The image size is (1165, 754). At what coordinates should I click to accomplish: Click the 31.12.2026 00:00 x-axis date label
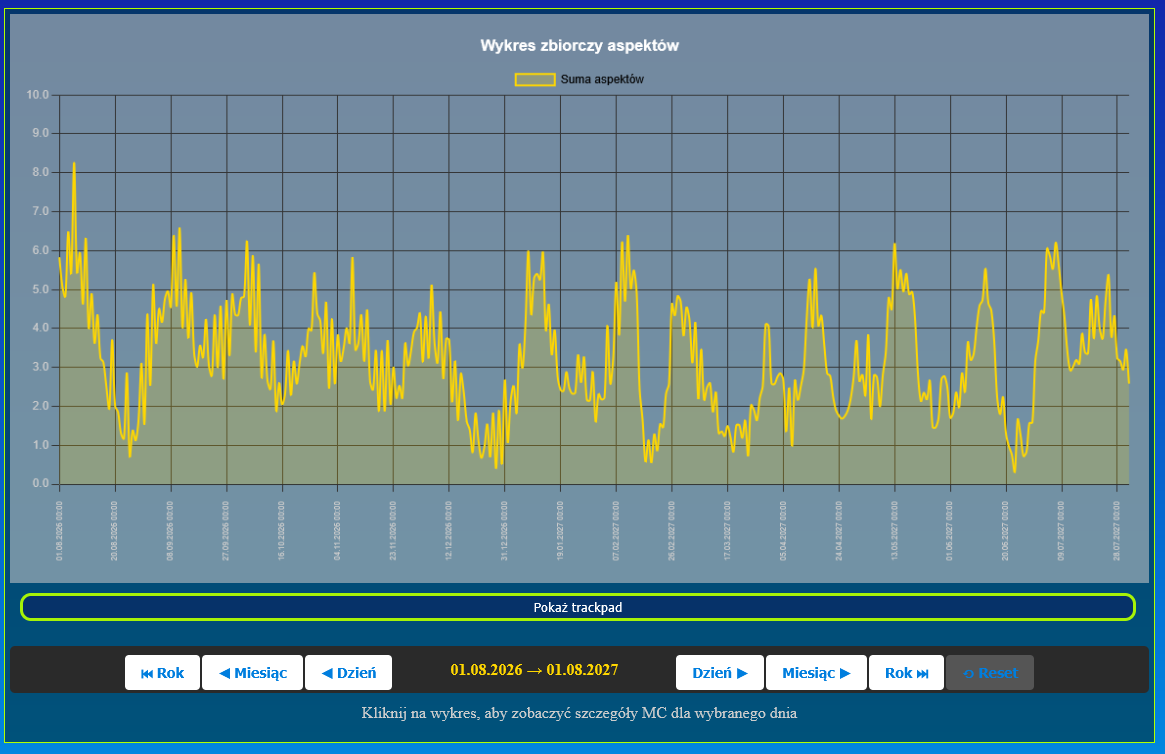pos(504,530)
